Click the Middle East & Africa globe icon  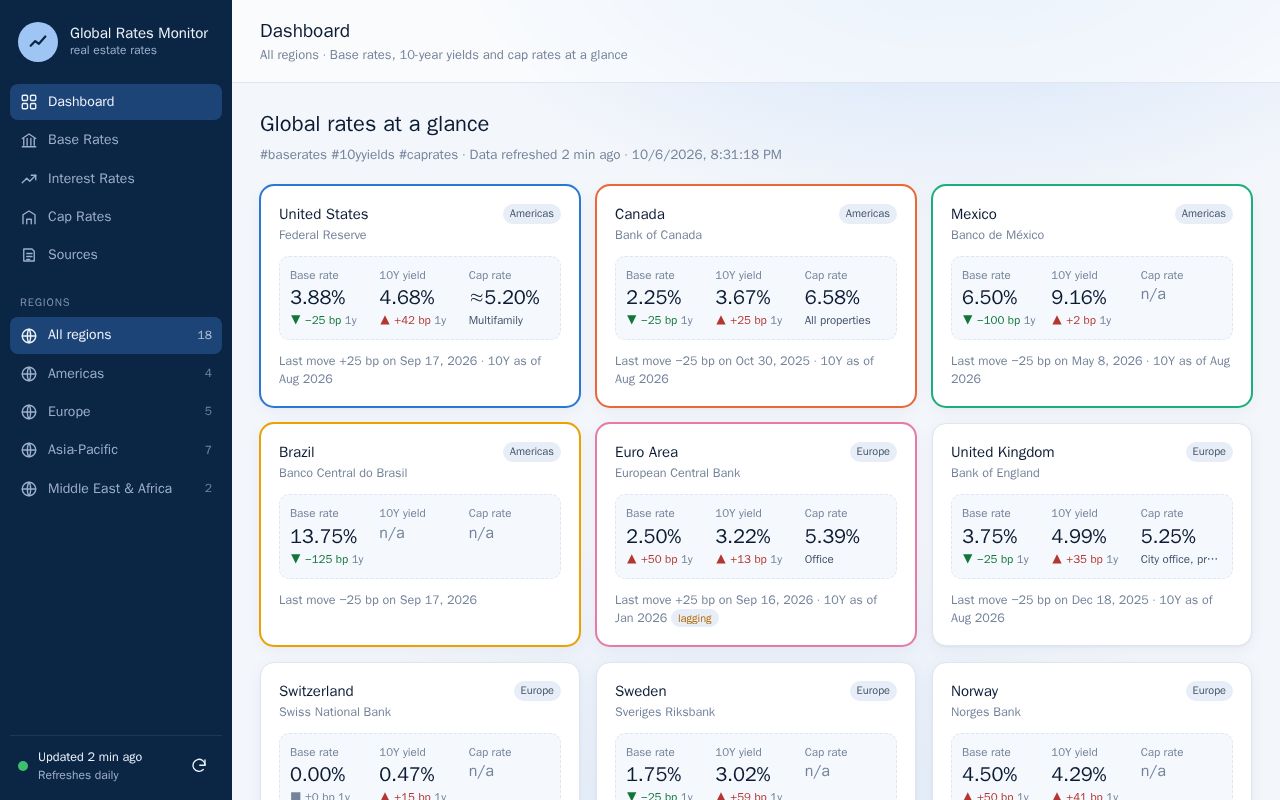point(29,489)
